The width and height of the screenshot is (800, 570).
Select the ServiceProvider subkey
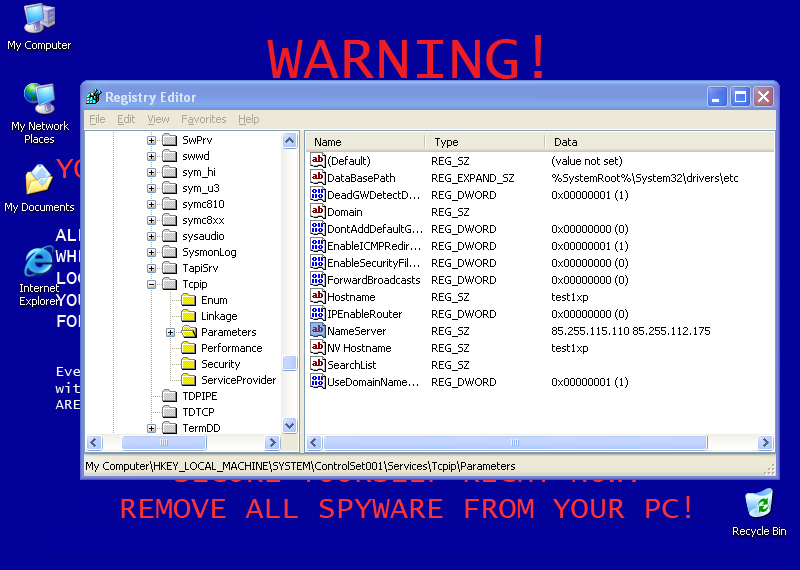238,380
